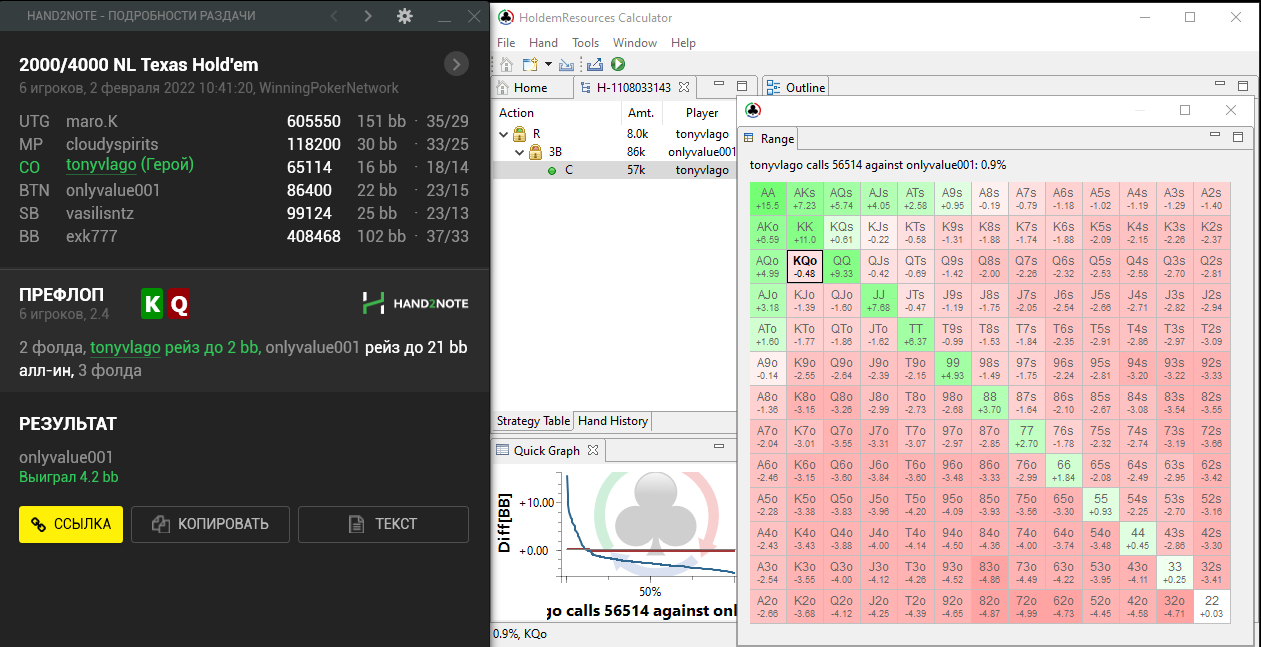Collapse the R action tree row
Image resolution: width=1261 pixels, height=647 pixels.
(504, 133)
